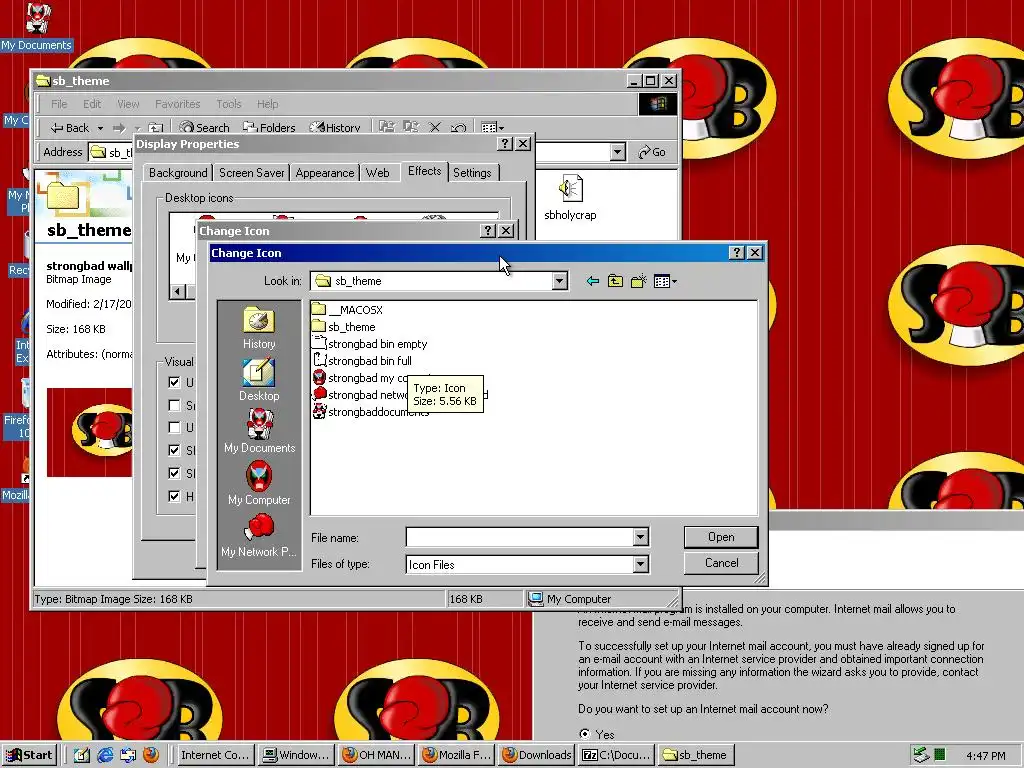Select the __MACOSX folder

347,310
